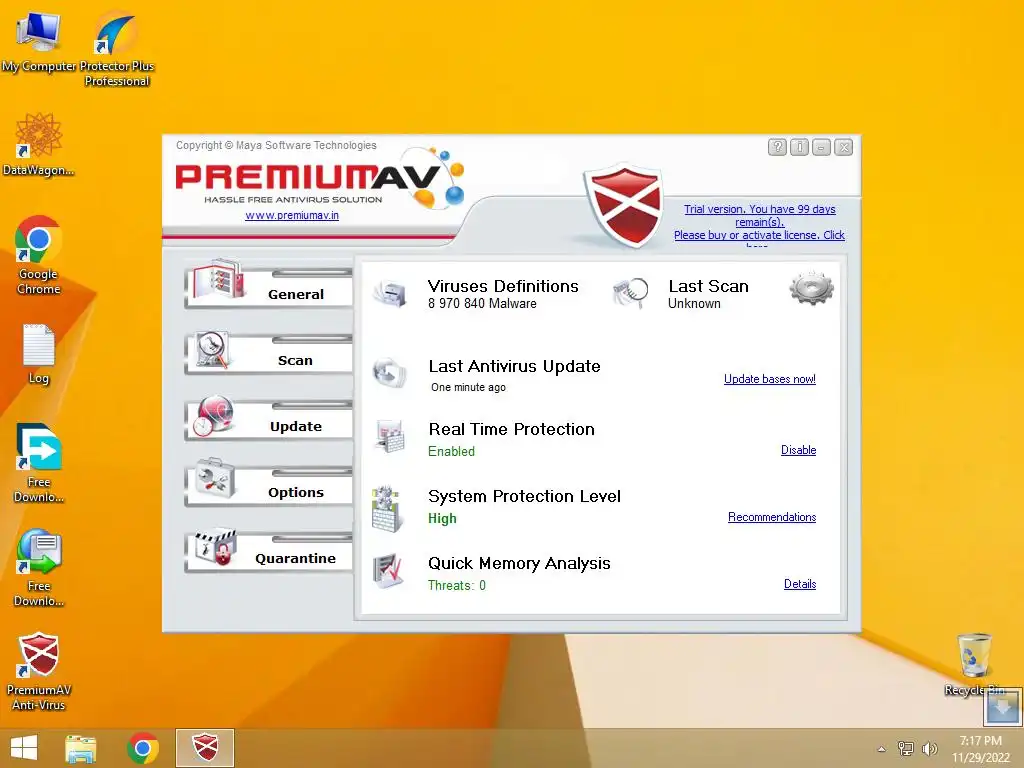Open the Recommendations link
This screenshot has width=1024, height=768.
click(772, 517)
